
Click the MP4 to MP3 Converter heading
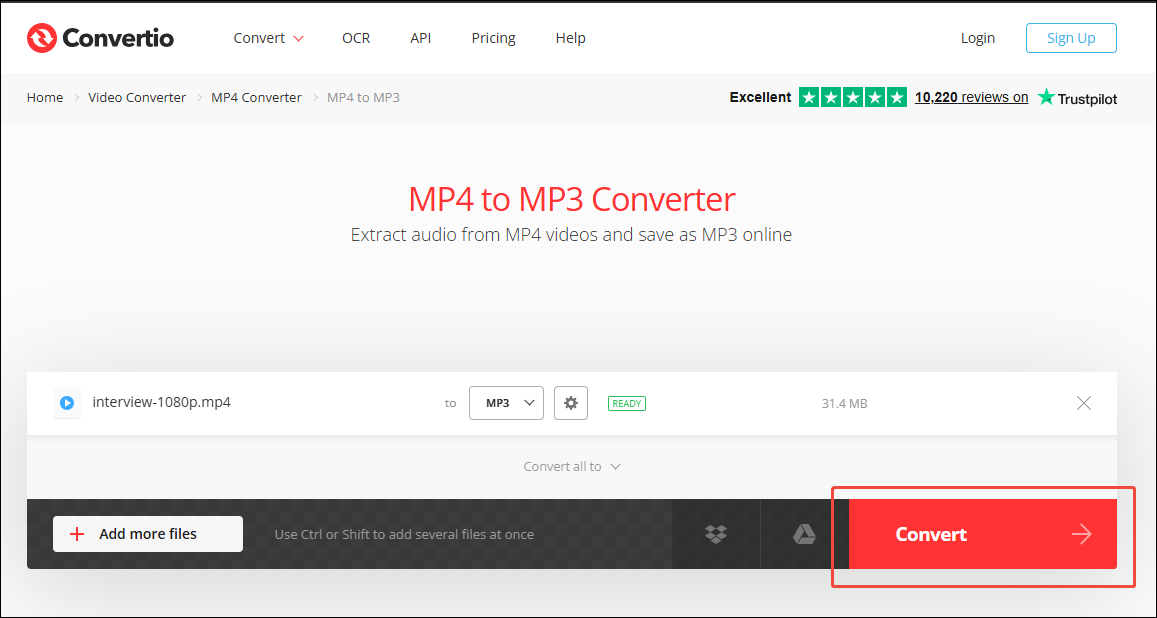[572, 199]
